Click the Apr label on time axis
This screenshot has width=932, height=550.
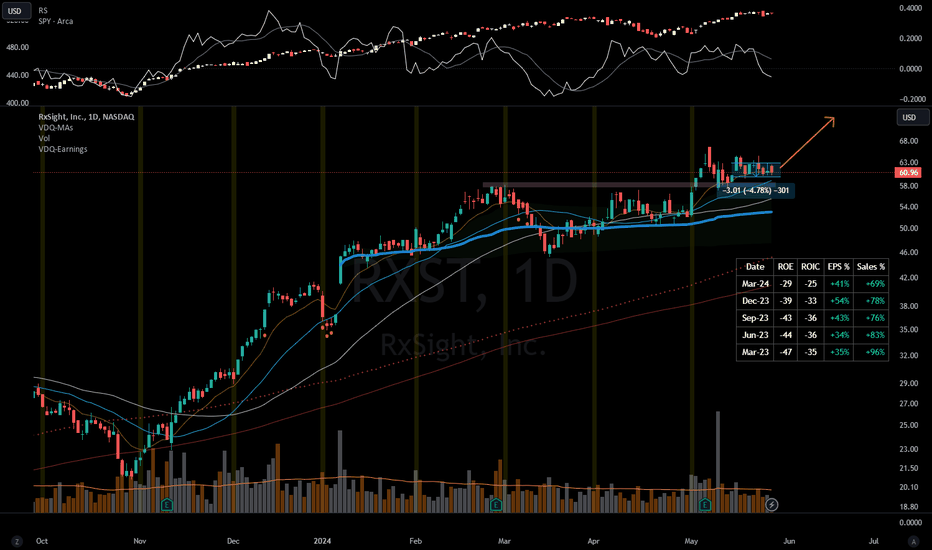(x=593, y=541)
